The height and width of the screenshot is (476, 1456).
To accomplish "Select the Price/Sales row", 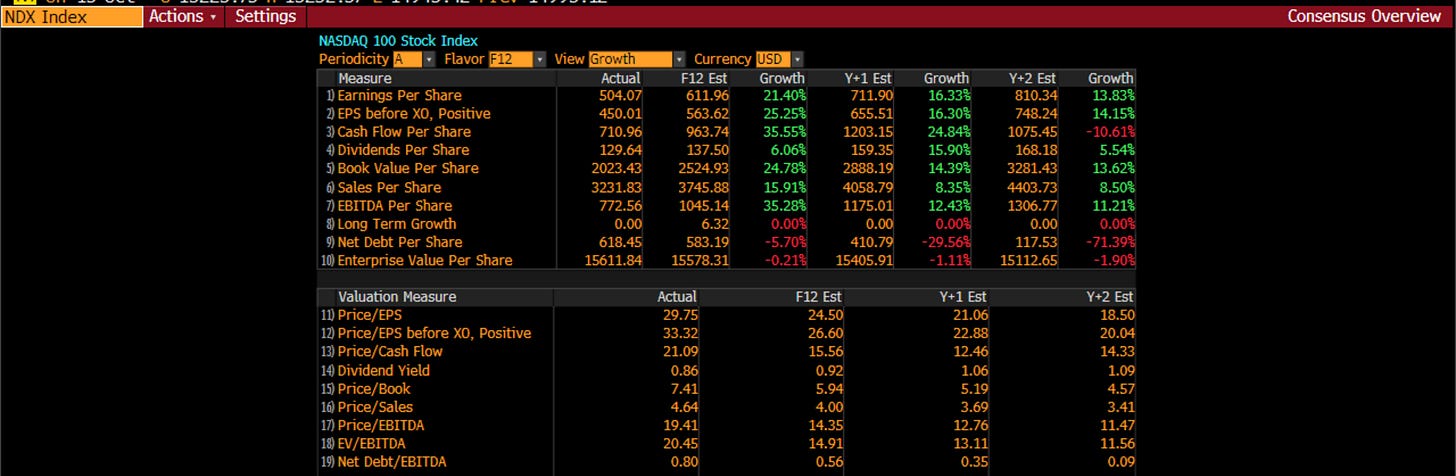I will coord(726,407).
